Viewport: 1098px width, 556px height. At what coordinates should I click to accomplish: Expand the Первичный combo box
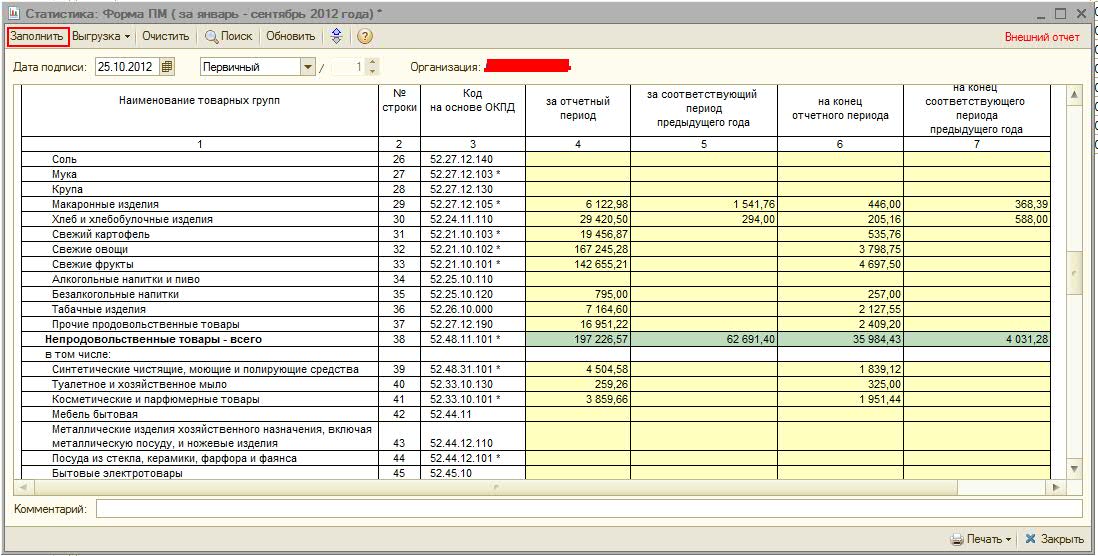[x=307, y=67]
